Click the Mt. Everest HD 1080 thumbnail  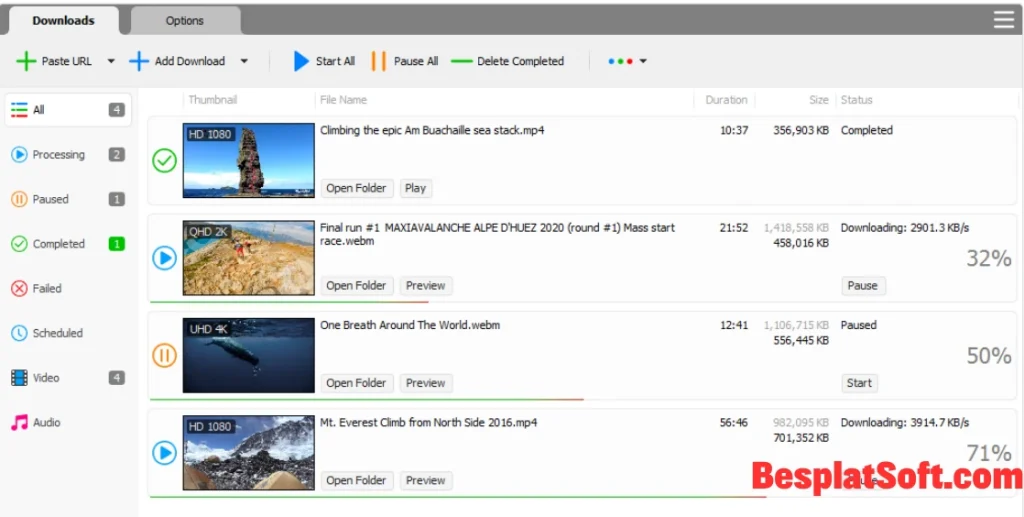click(x=249, y=453)
